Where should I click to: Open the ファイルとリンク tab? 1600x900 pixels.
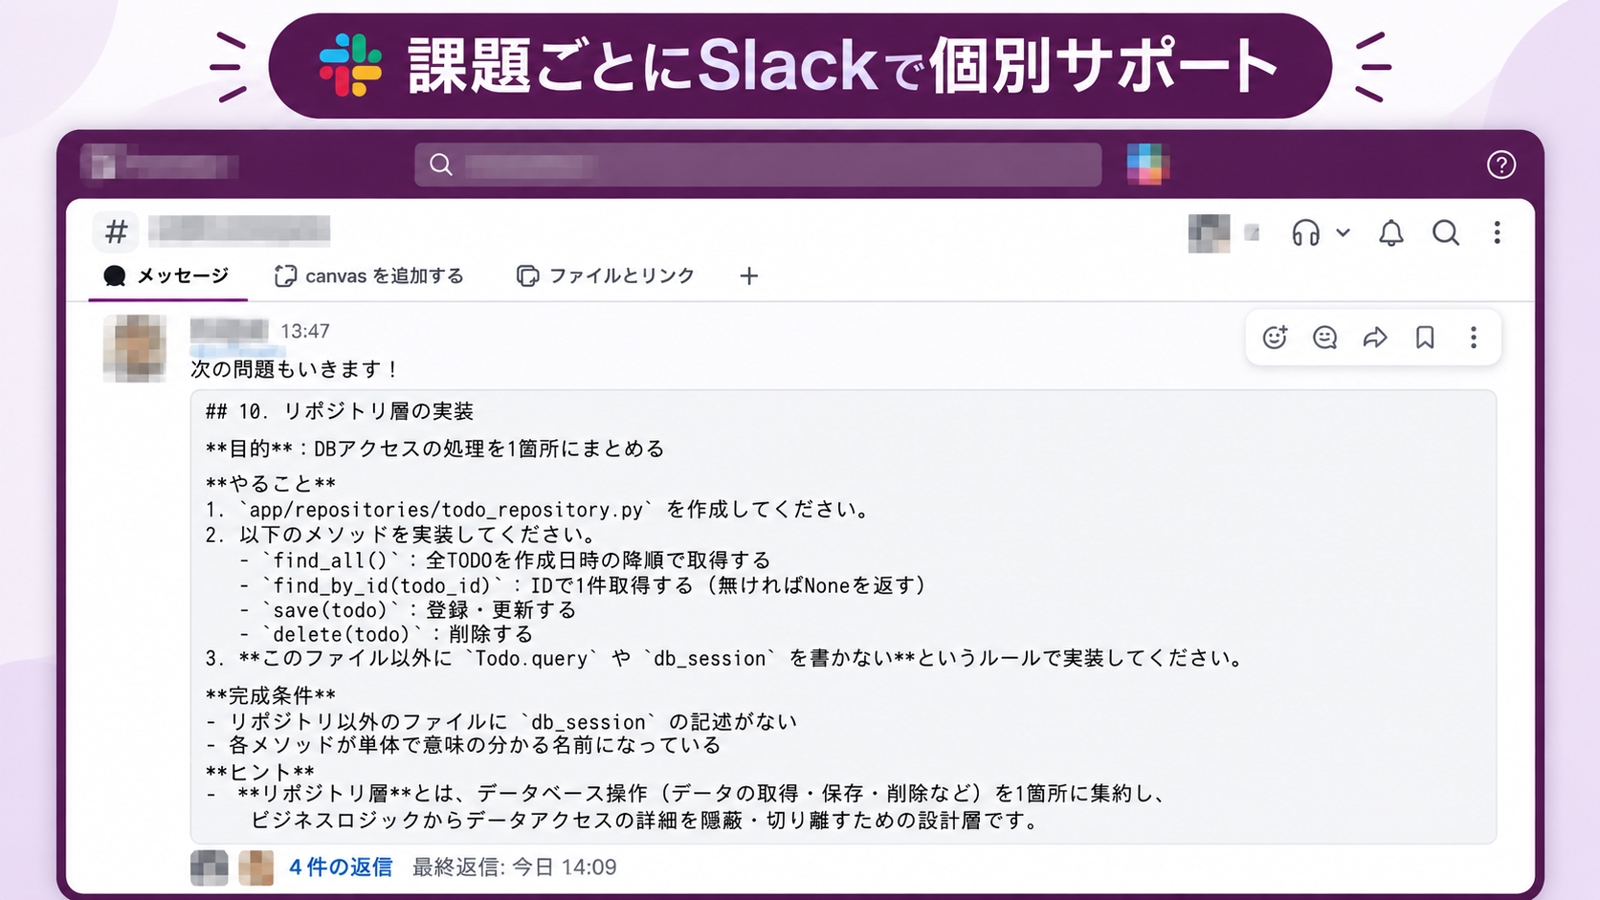coord(605,276)
